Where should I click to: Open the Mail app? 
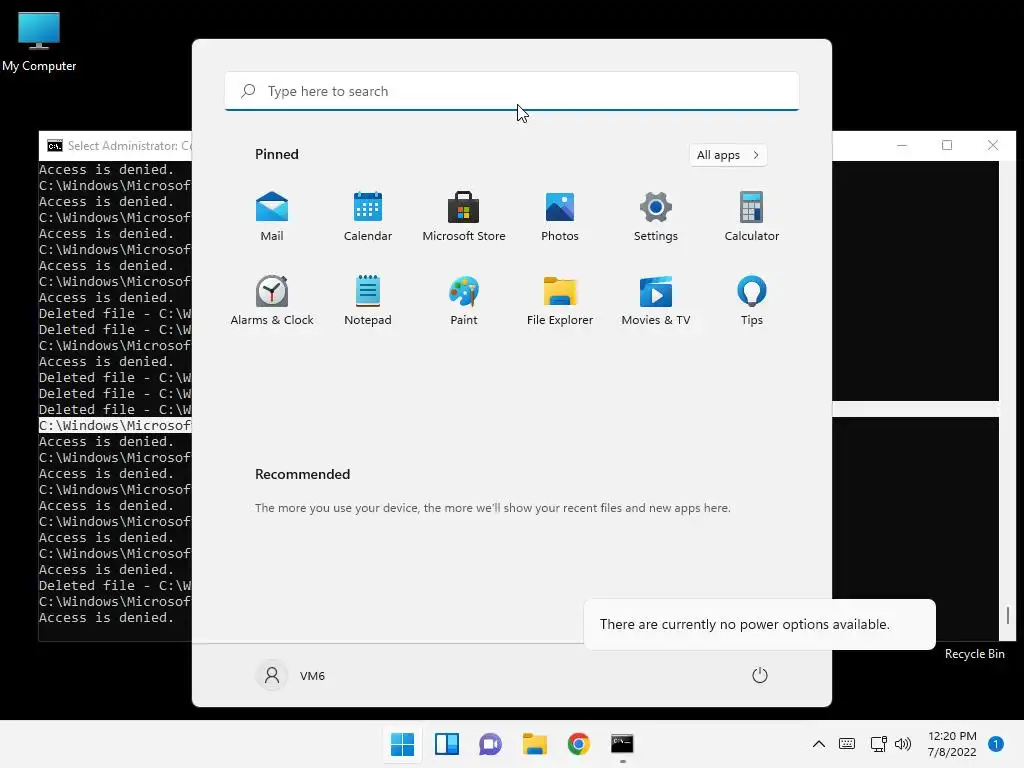tap(272, 216)
